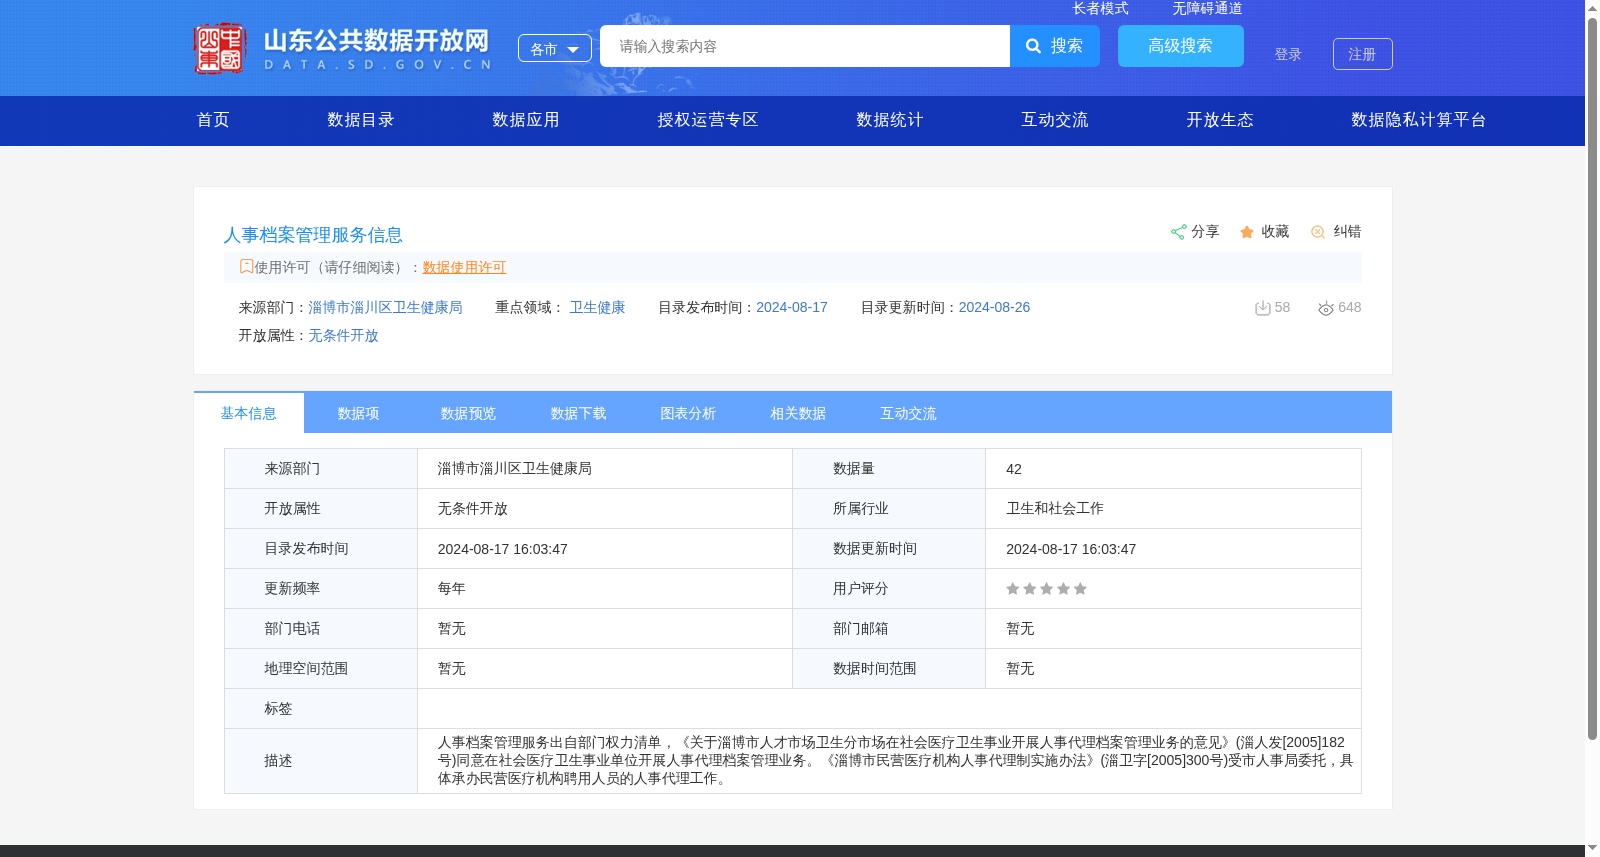The width and height of the screenshot is (1600, 857).
Task: Click the Shandong data portal logo
Action: 343,48
